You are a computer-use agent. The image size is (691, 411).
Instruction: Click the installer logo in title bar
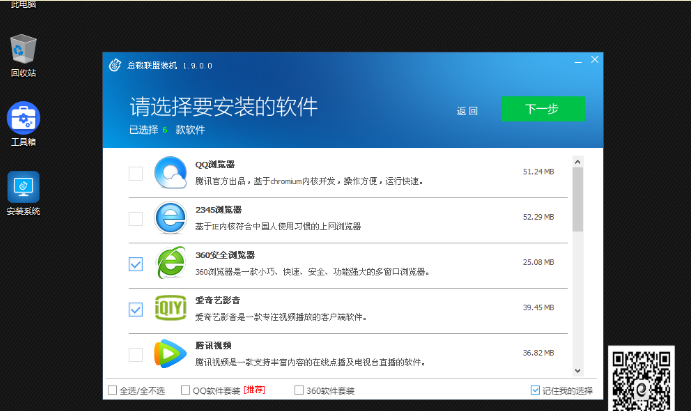click(x=115, y=65)
